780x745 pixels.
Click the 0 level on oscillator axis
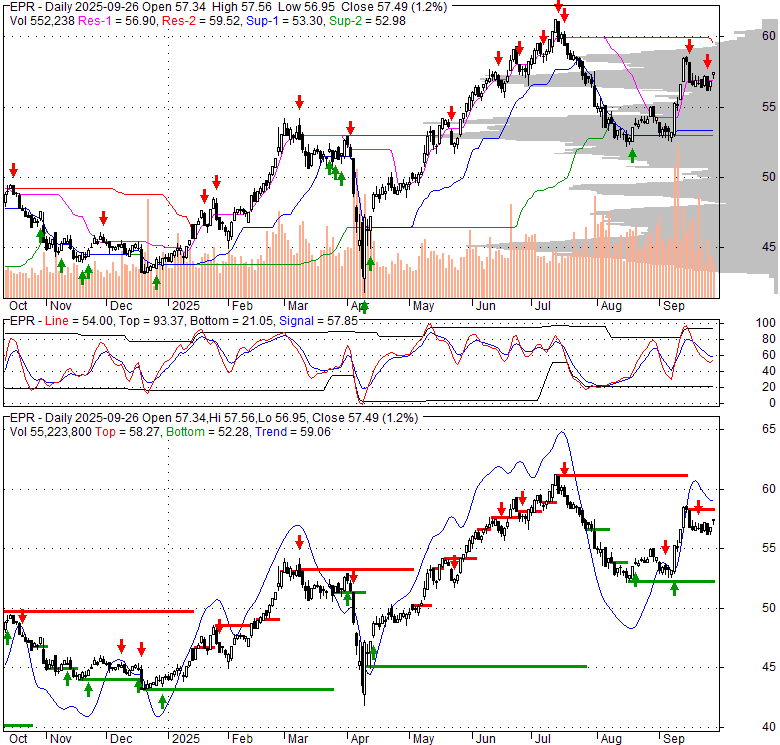[x=772, y=403]
